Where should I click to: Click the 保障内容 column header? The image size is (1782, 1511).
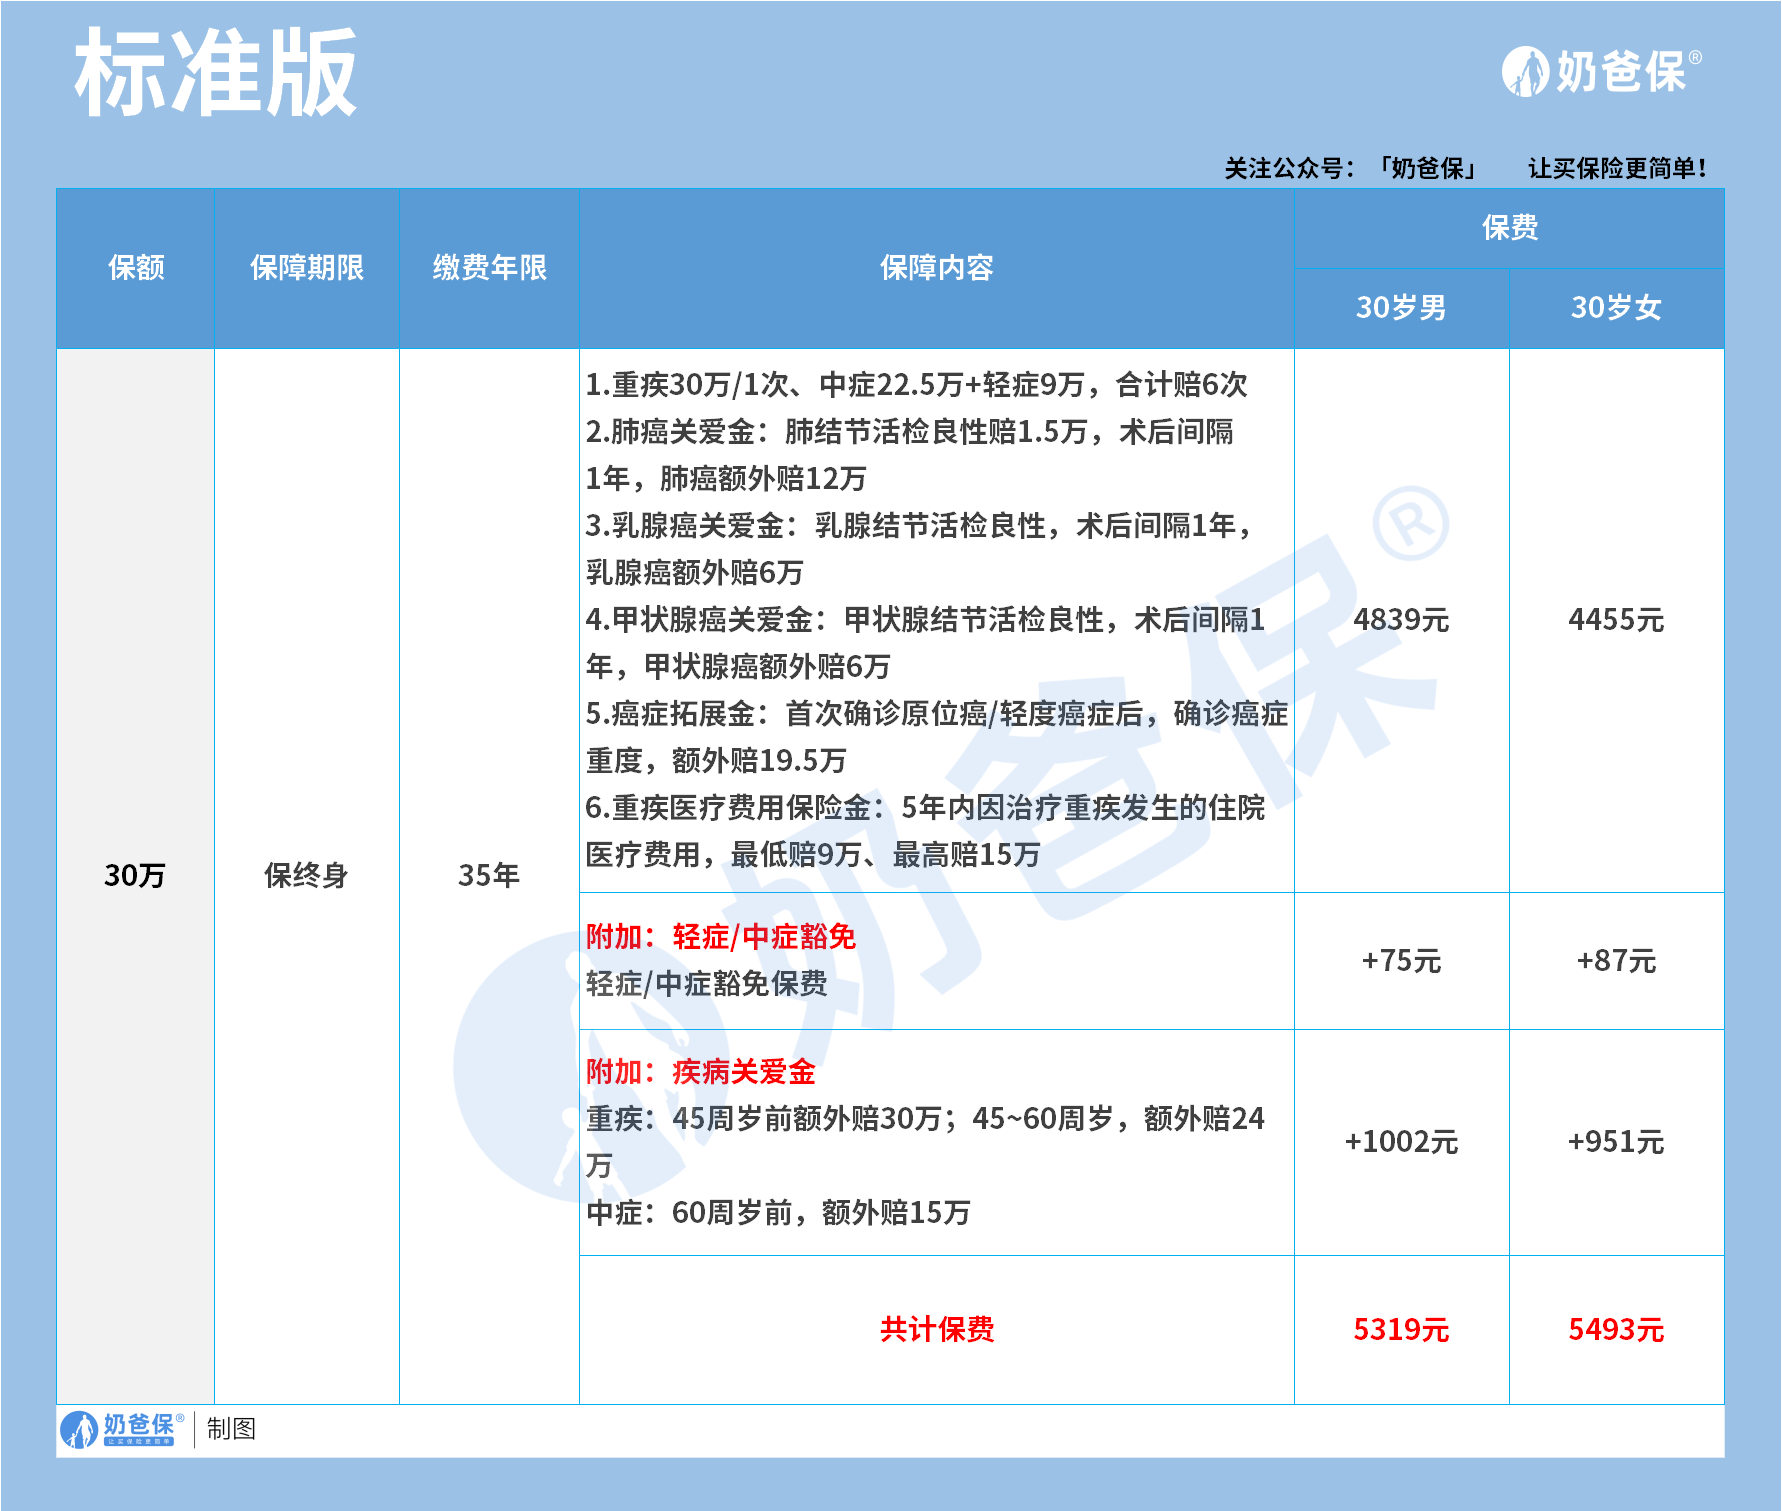936,268
